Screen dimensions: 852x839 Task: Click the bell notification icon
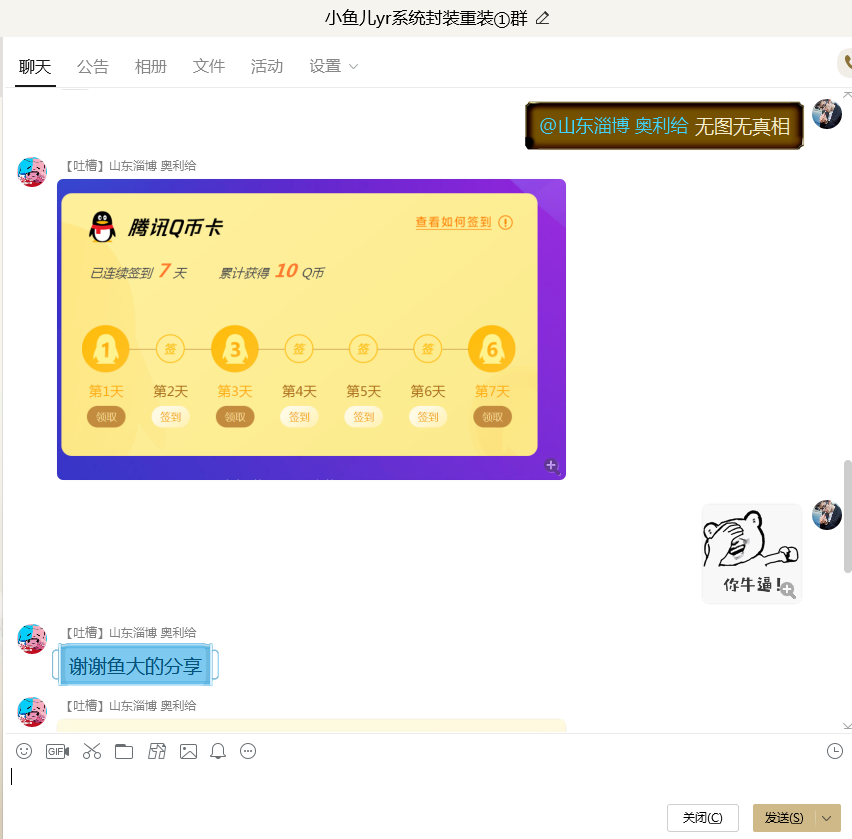coord(218,751)
